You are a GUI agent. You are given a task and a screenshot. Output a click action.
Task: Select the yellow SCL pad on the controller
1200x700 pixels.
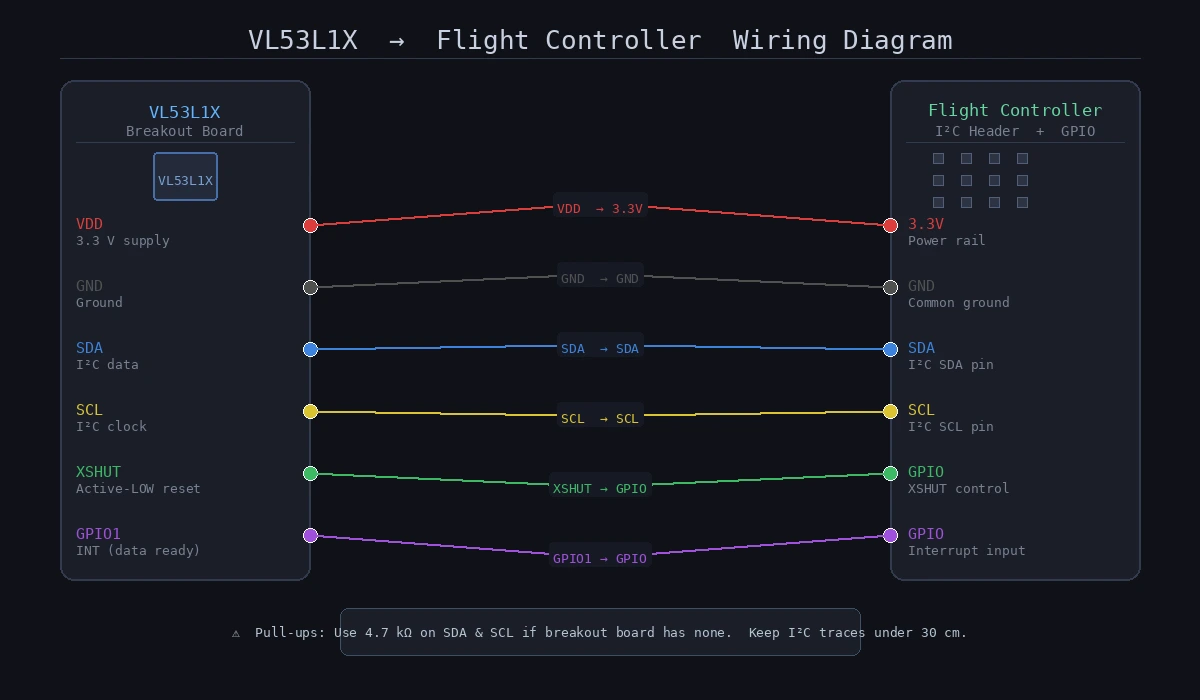tap(890, 410)
